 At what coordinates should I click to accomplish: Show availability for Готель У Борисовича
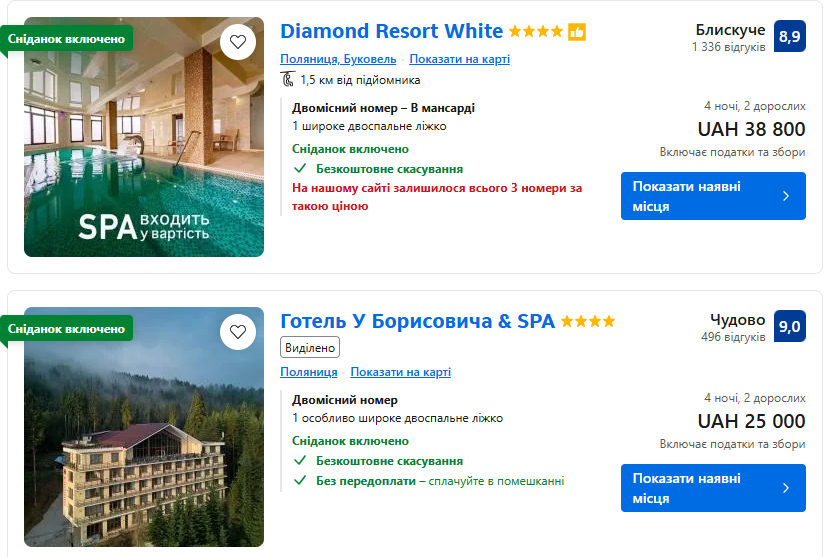(x=712, y=488)
